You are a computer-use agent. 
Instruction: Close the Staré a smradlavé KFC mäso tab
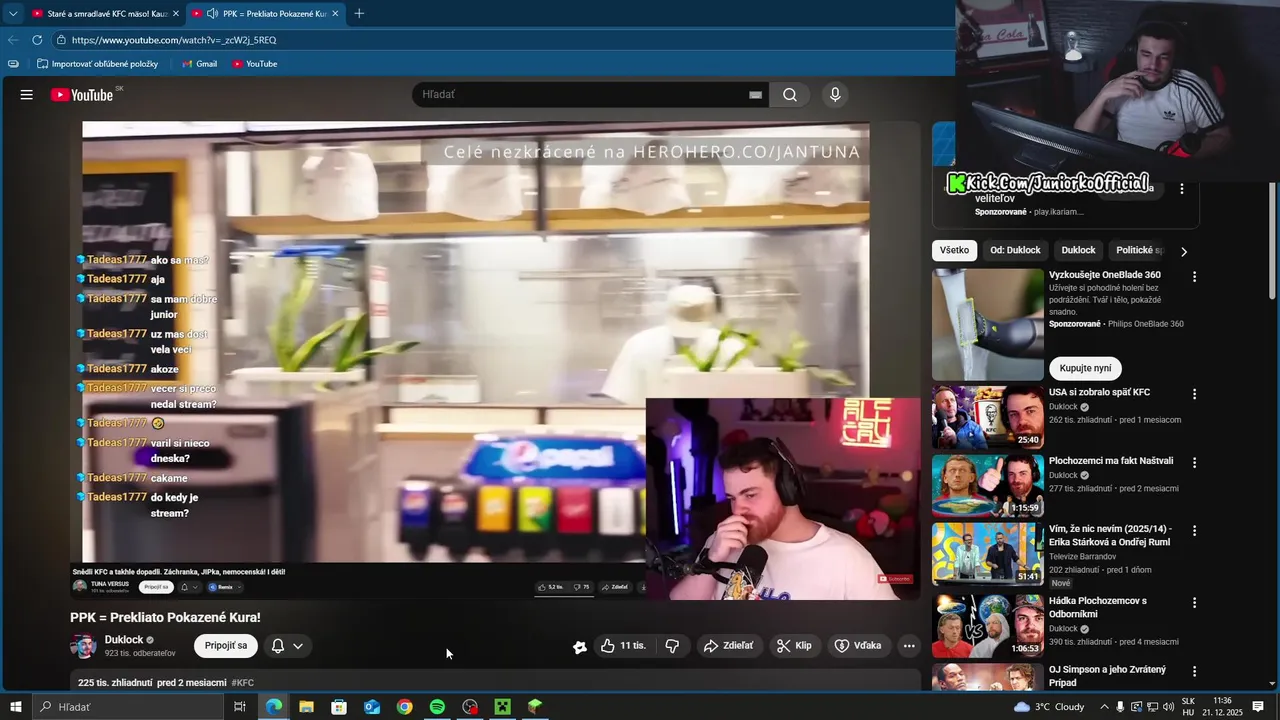tap(176, 13)
